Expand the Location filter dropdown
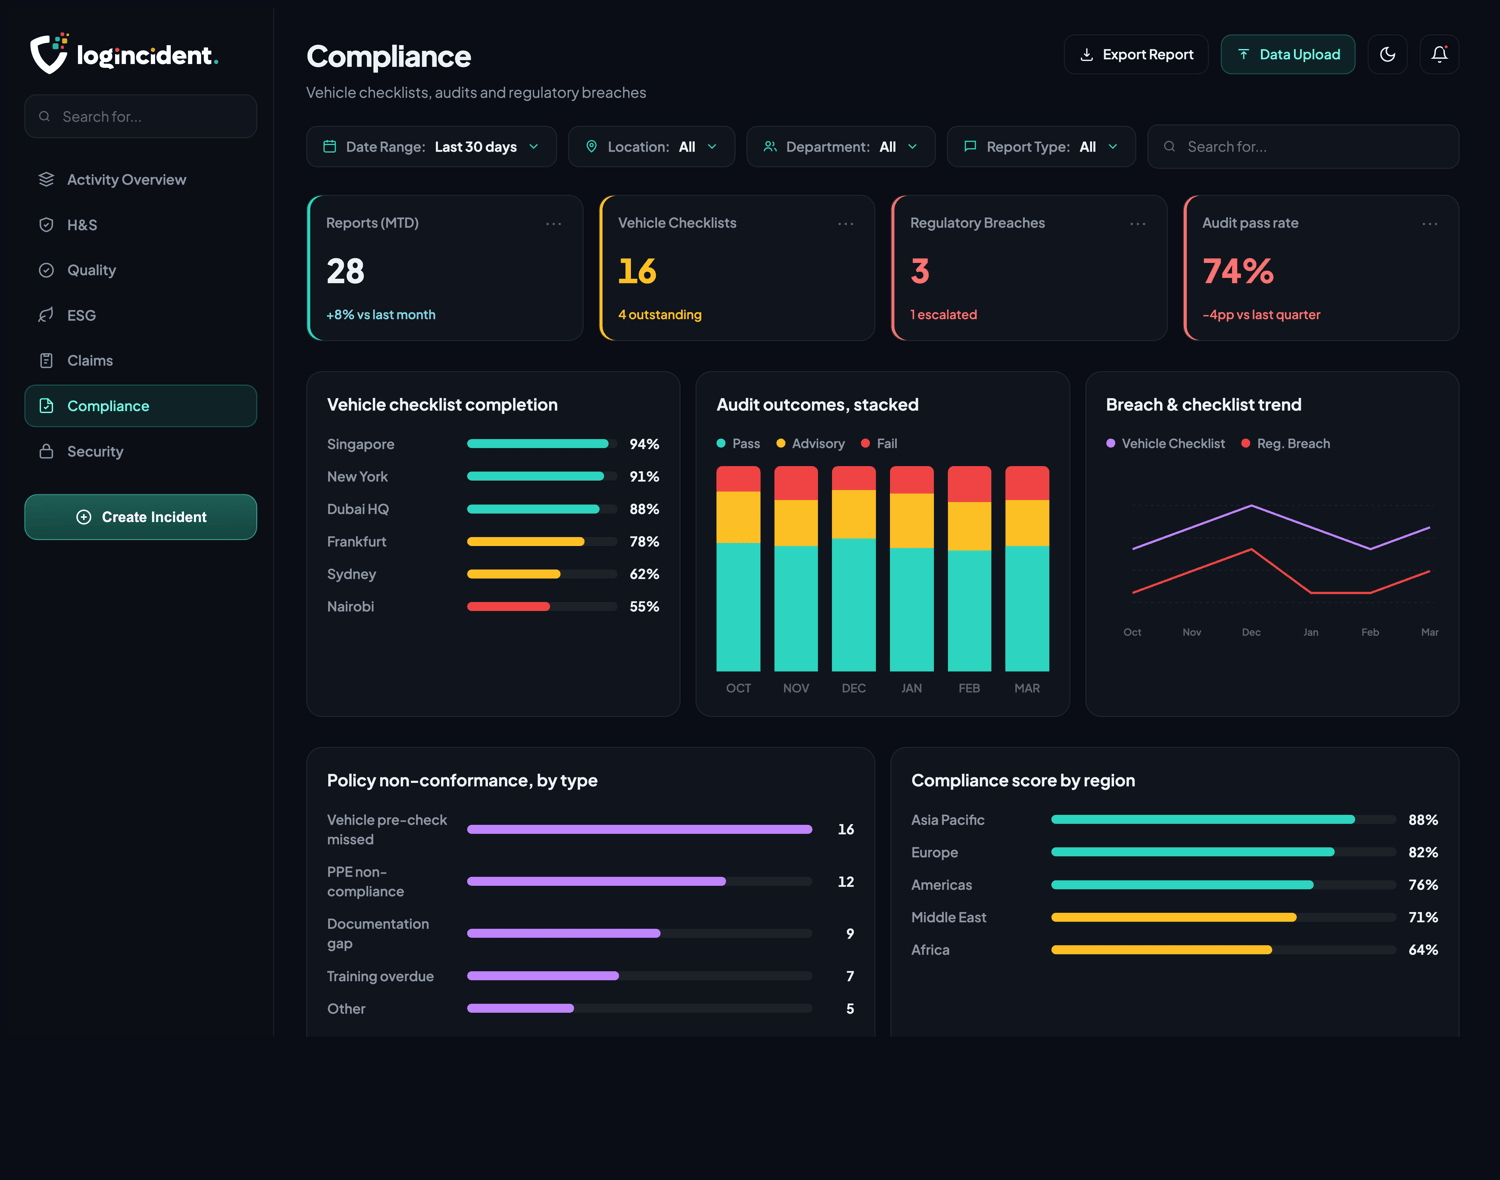Screen dimensions: 1500x1180 pos(651,147)
